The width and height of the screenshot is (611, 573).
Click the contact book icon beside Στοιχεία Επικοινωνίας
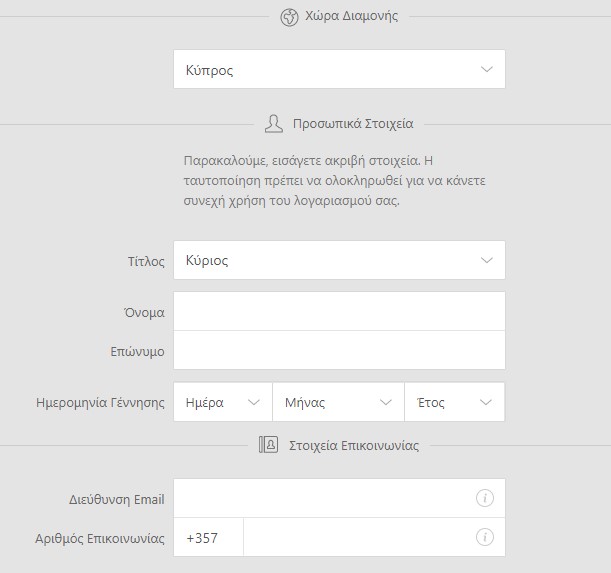tap(268, 445)
